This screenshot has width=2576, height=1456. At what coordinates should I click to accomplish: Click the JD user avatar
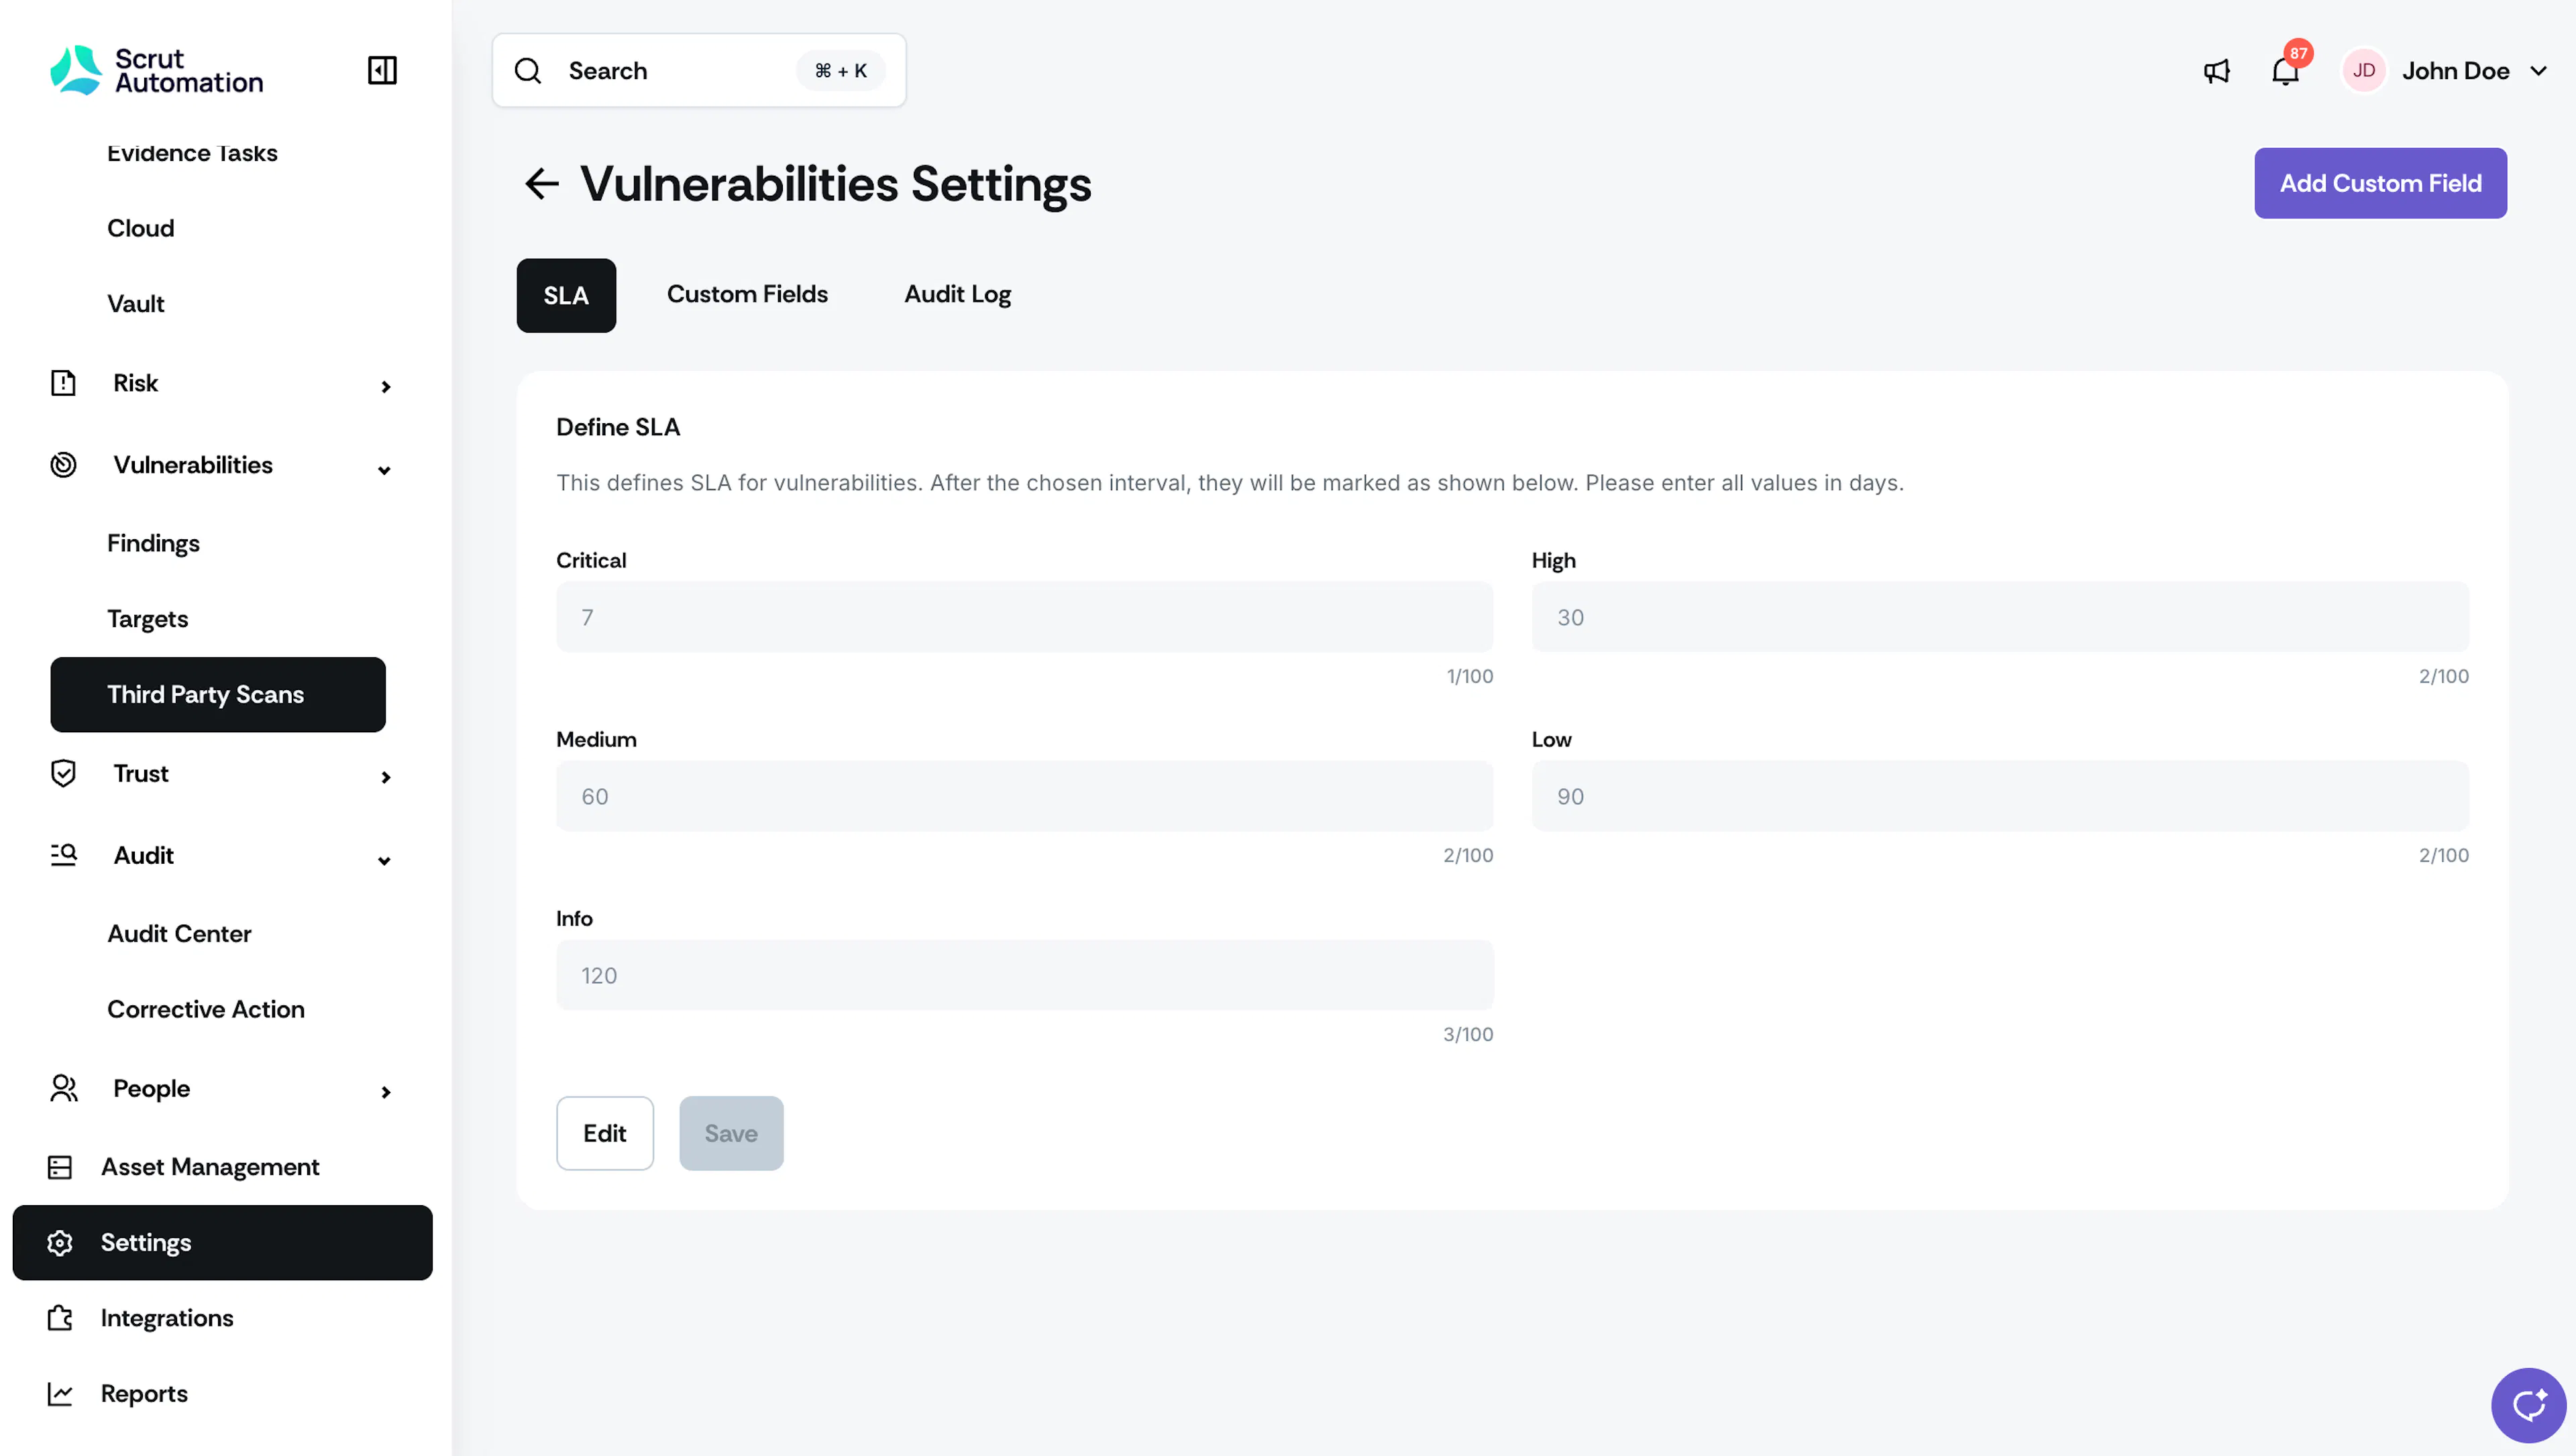pyautogui.click(x=2364, y=71)
